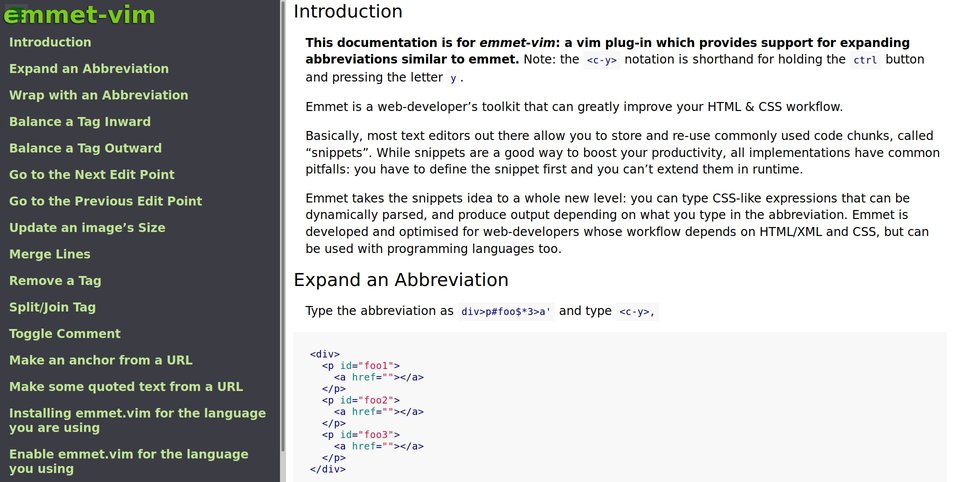The height and width of the screenshot is (482, 954).
Task: Jump to Balance a Tag Outward
Action: tap(85, 148)
